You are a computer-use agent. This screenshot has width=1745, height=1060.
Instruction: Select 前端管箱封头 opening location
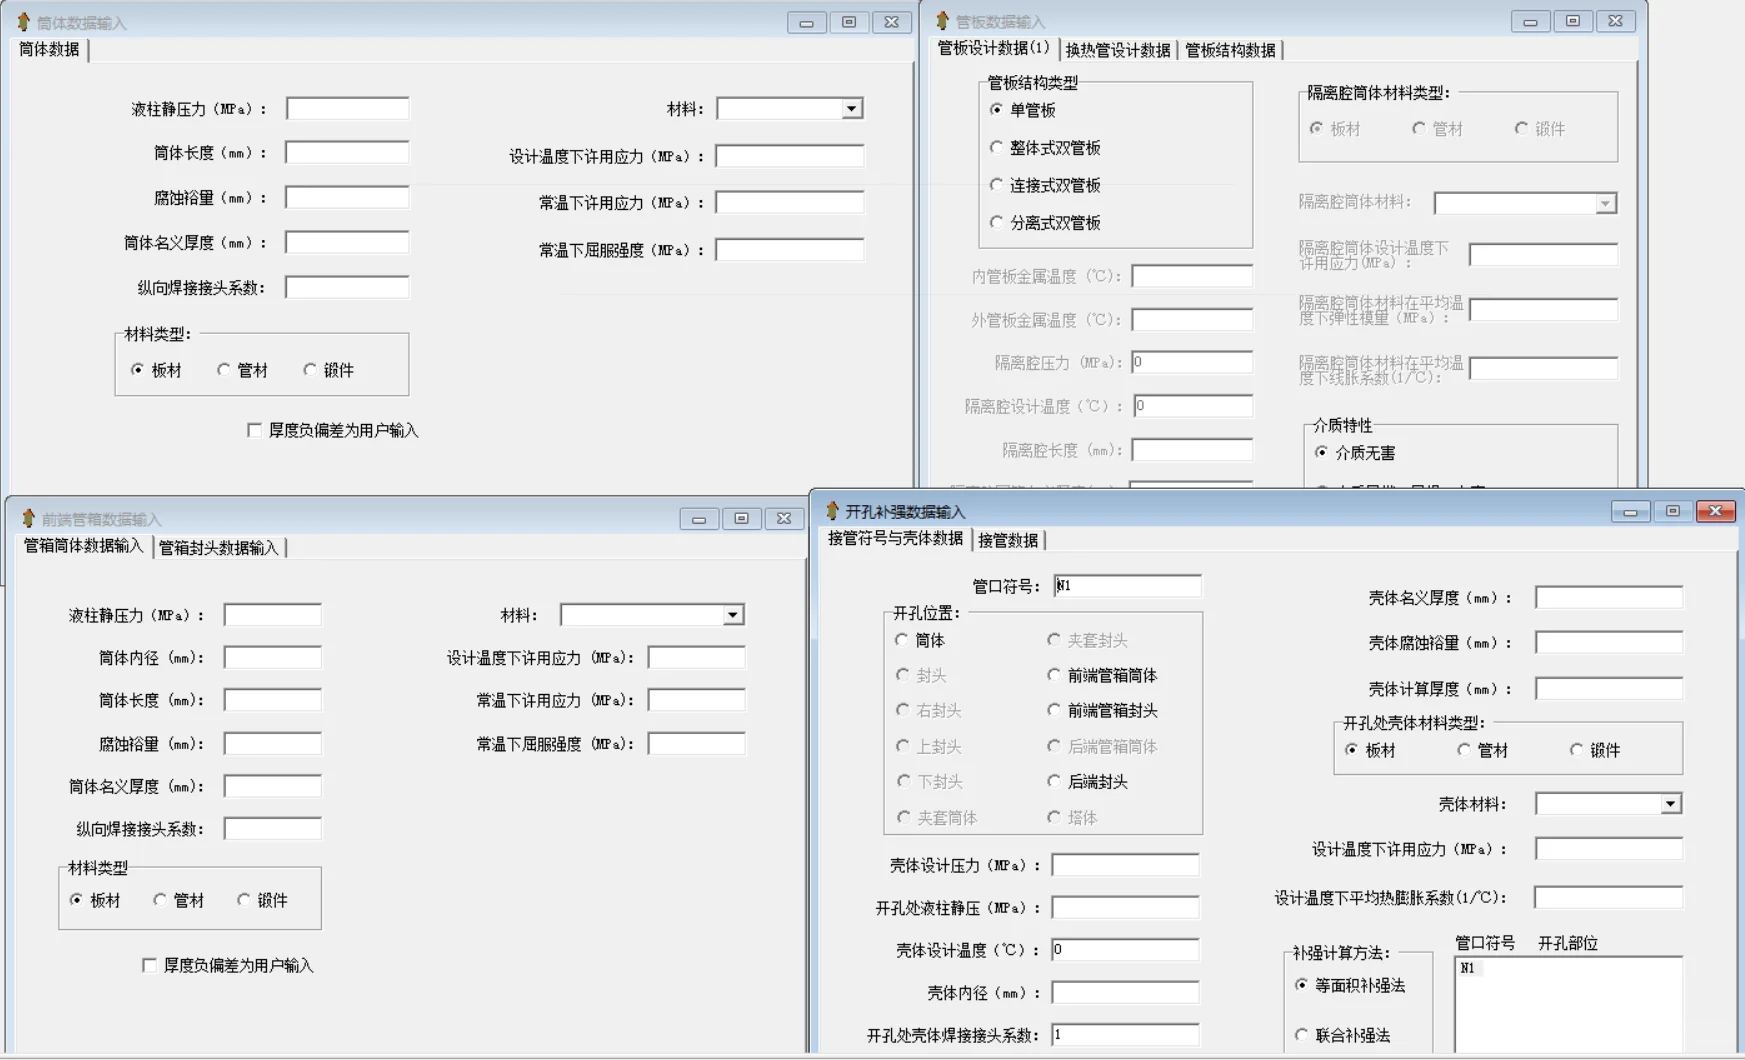[x=1054, y=711]
